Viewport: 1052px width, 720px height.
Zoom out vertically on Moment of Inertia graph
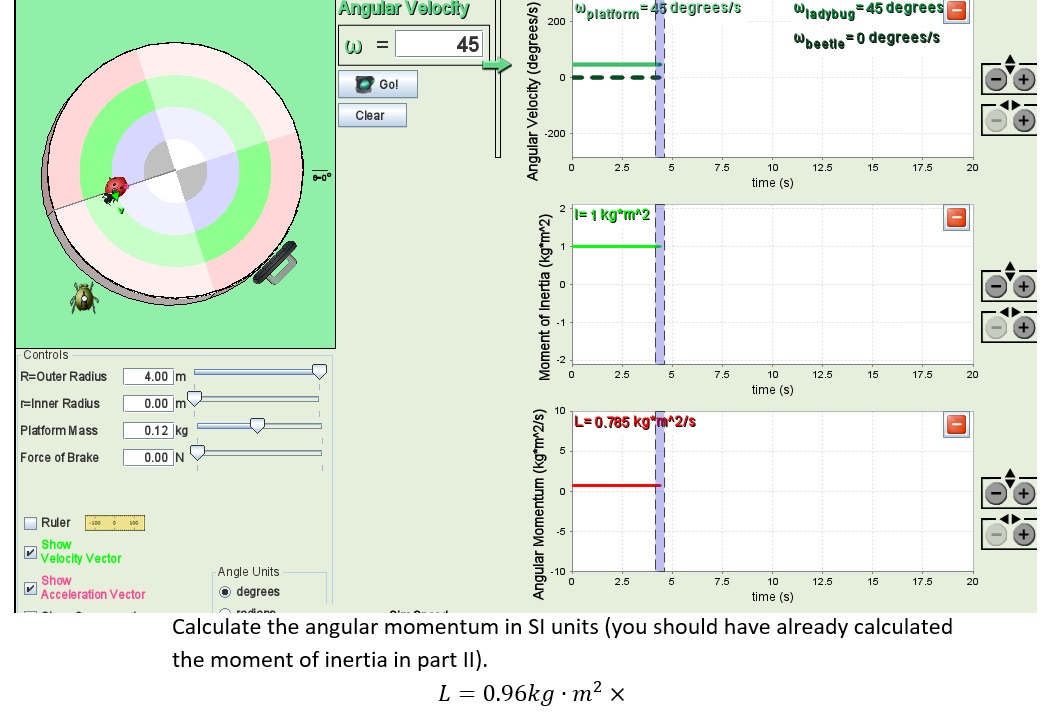996,285
